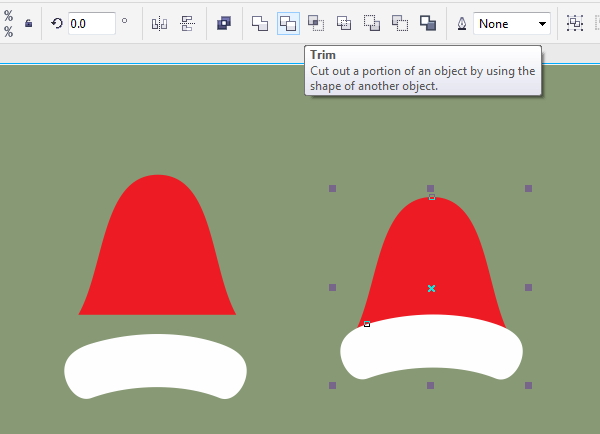The image size is (600, 434).
Task: Click the middle-left selection handle
Action: [333, 287]
